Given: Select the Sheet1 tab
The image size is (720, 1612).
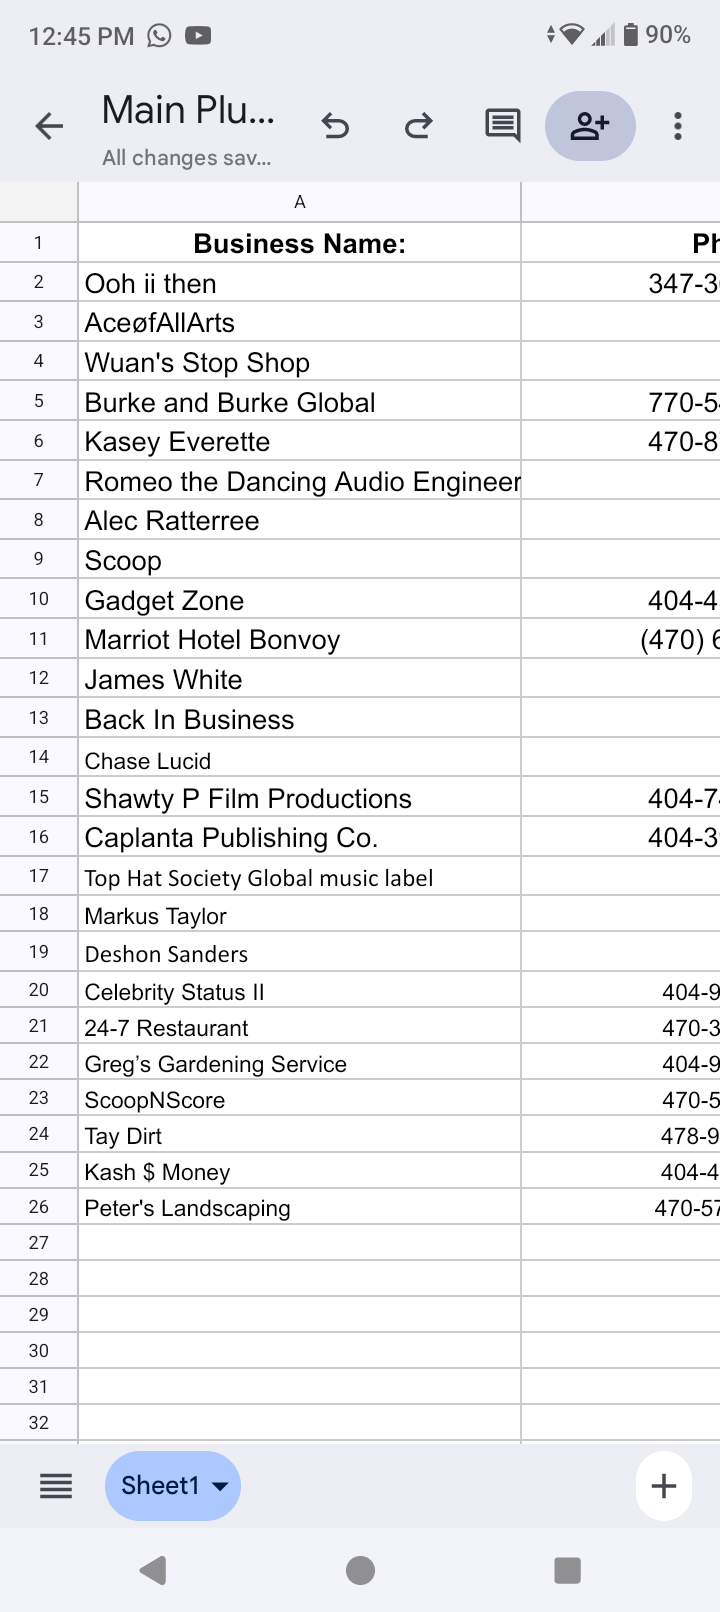Looking at the screenshot, I should (160, 1487).
